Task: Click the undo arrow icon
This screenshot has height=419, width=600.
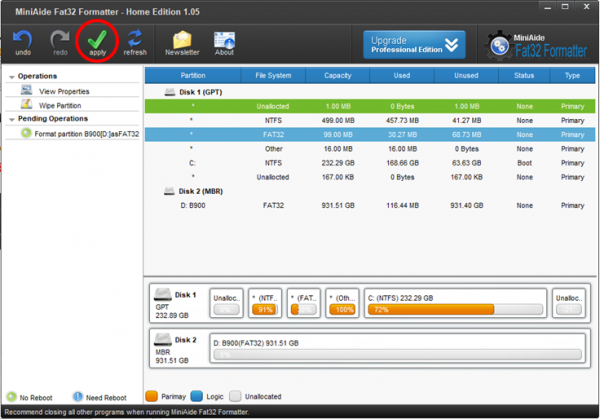Action: coord(22,38)
